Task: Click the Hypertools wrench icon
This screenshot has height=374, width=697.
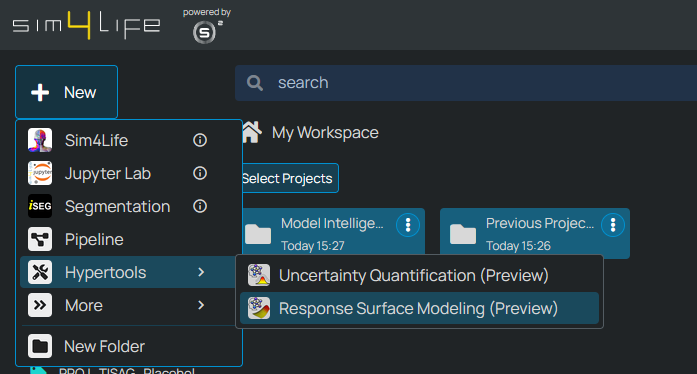Action: point(40,272)
